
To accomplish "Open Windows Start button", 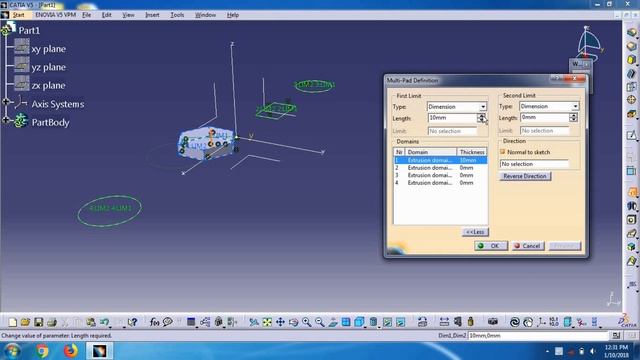I will click(12, 351).
